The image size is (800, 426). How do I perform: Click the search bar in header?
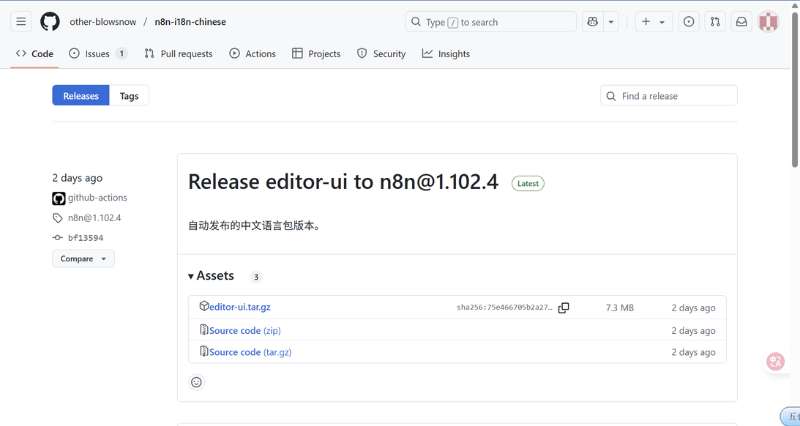[x=491, y=22]
